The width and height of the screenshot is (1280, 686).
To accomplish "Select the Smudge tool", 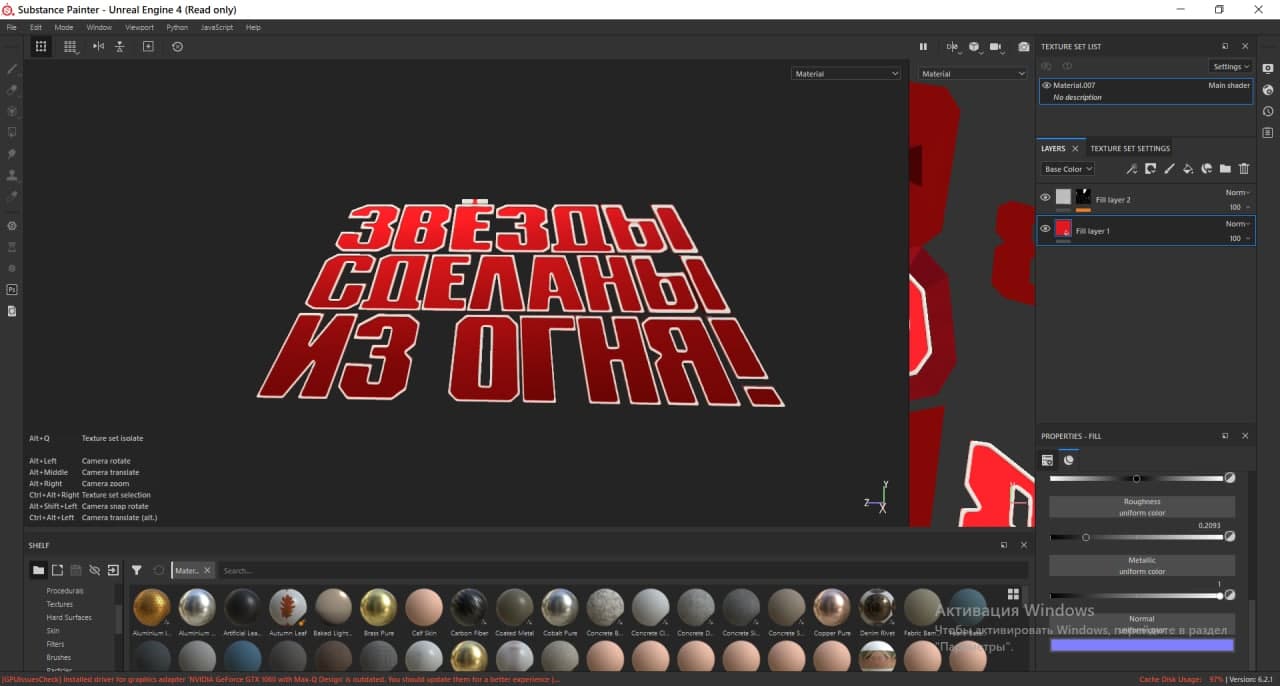I will coord(12,154).
